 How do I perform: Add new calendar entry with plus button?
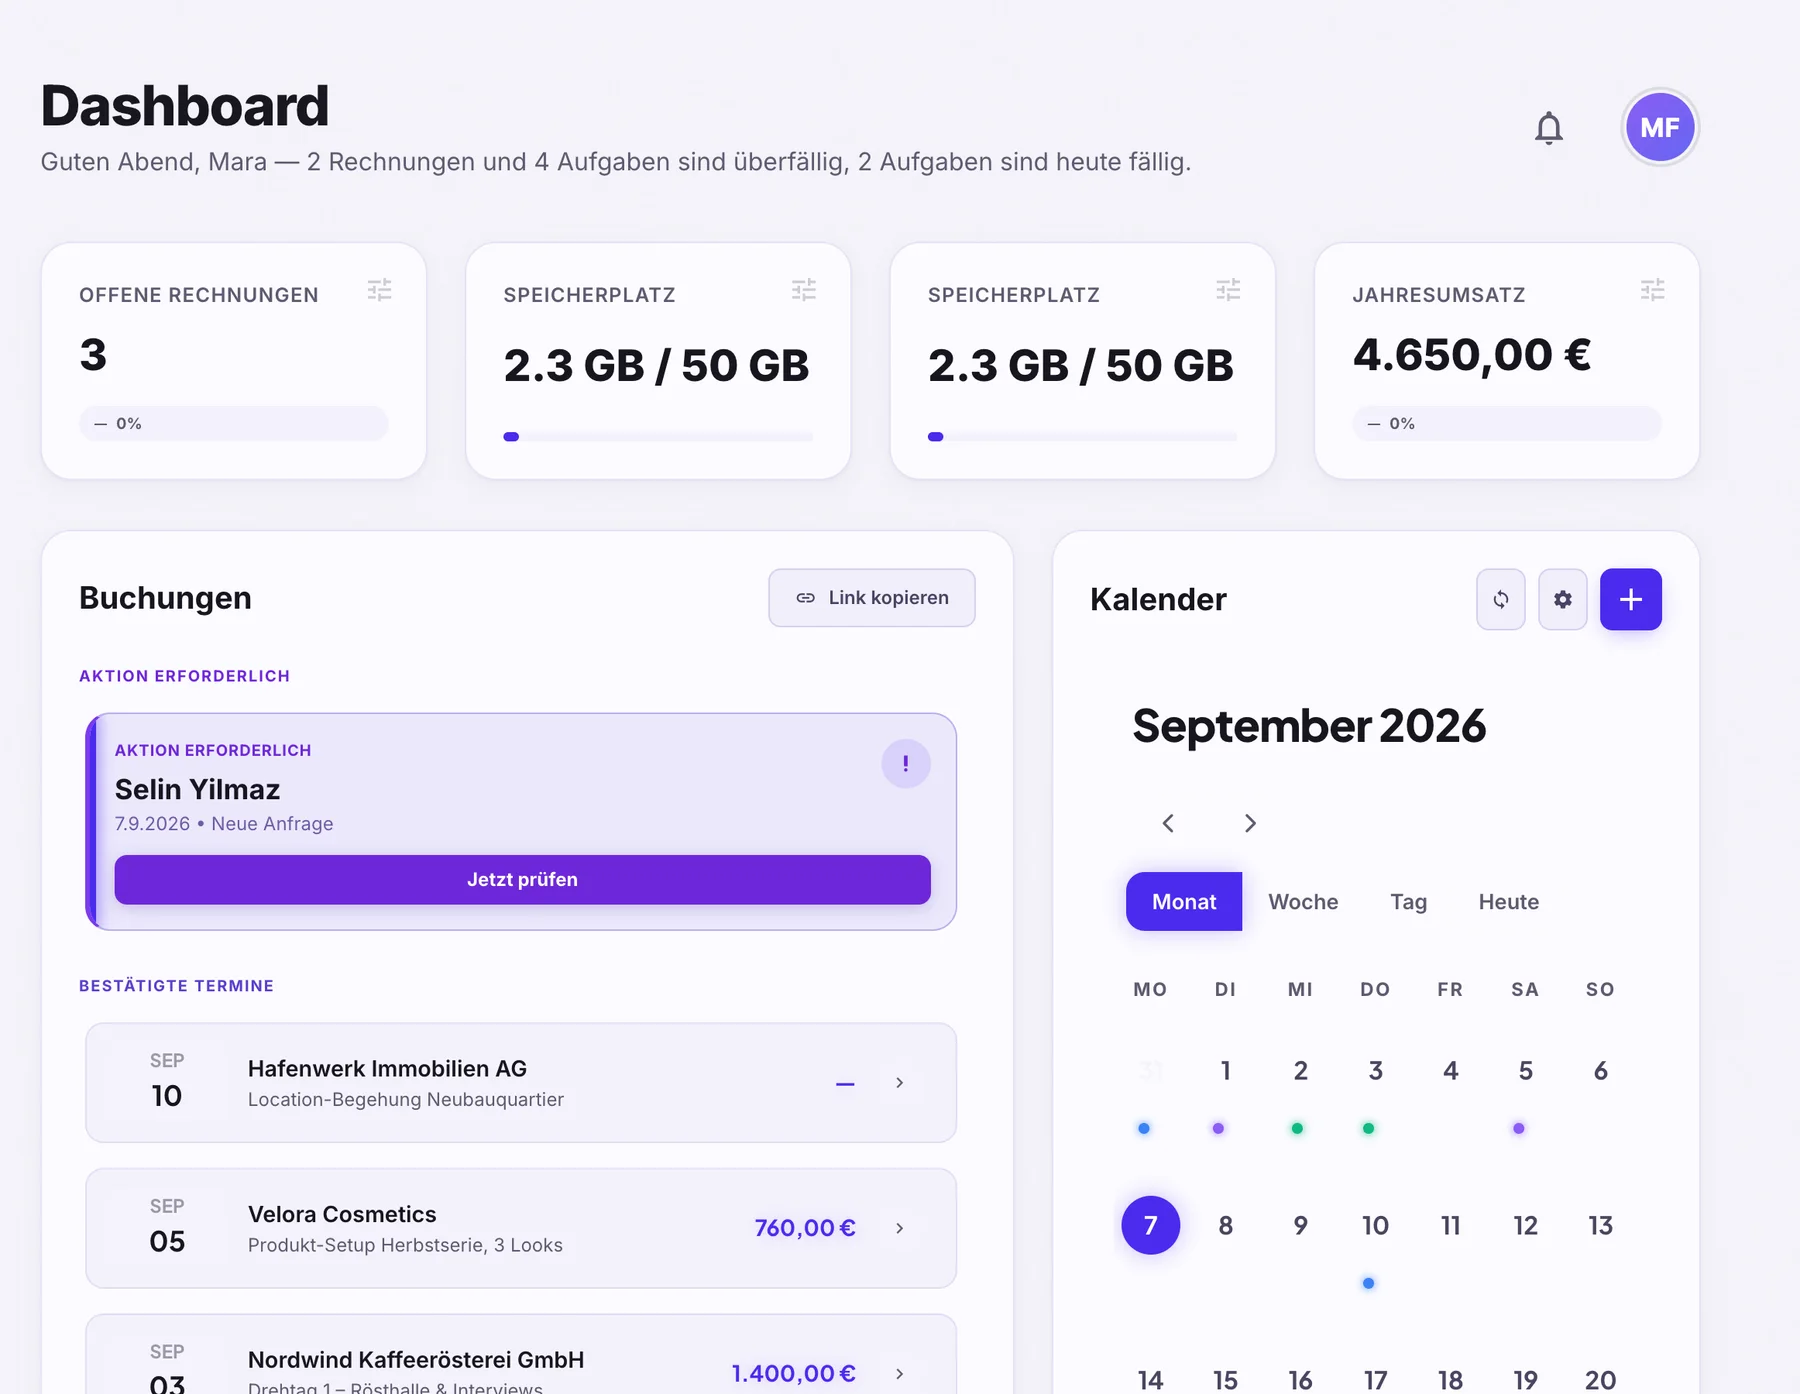point(1631,599)
